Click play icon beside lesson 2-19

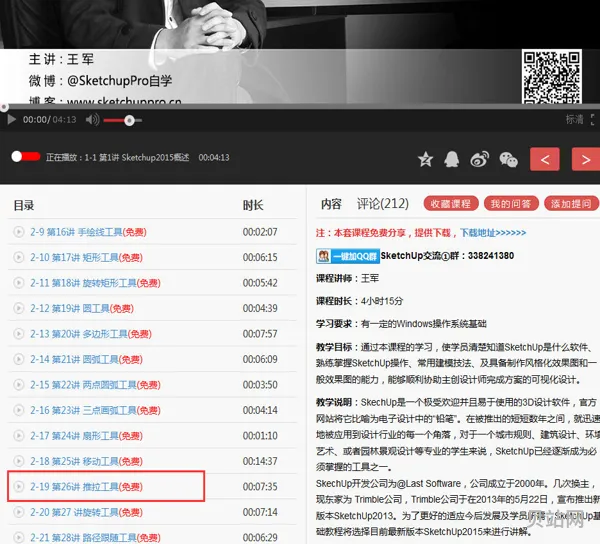point(18,487)
